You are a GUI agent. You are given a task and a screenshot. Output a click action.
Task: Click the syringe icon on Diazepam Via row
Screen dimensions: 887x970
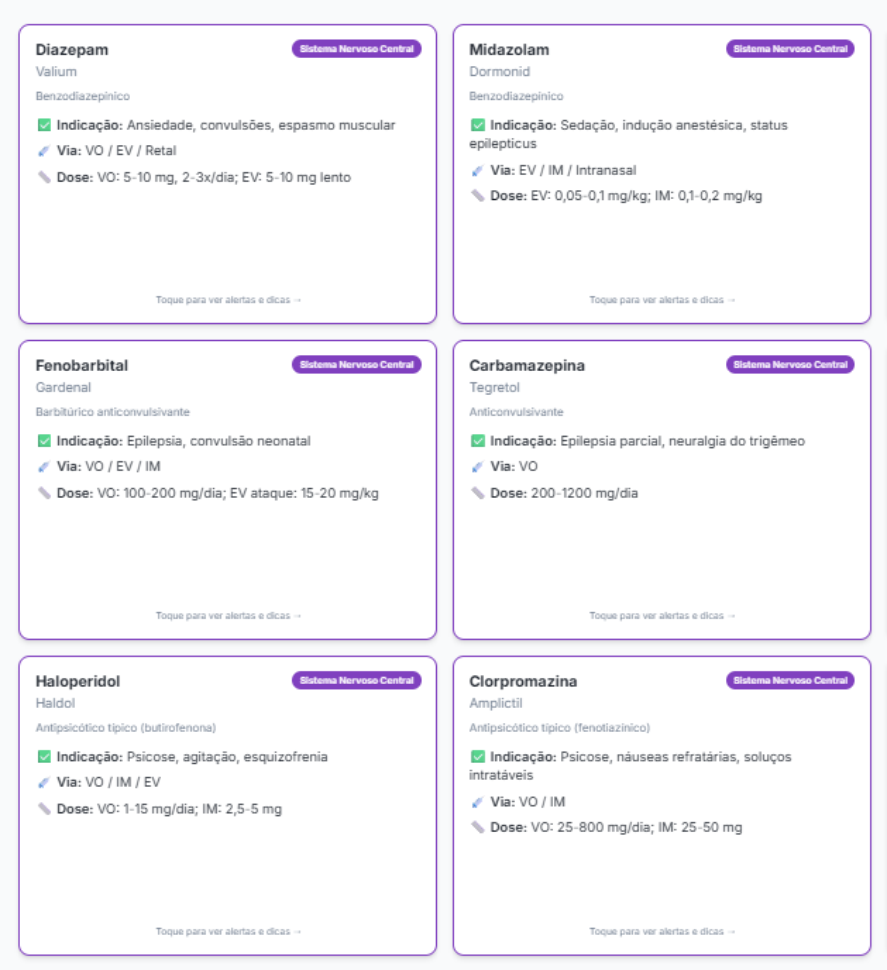pos(44,152)
